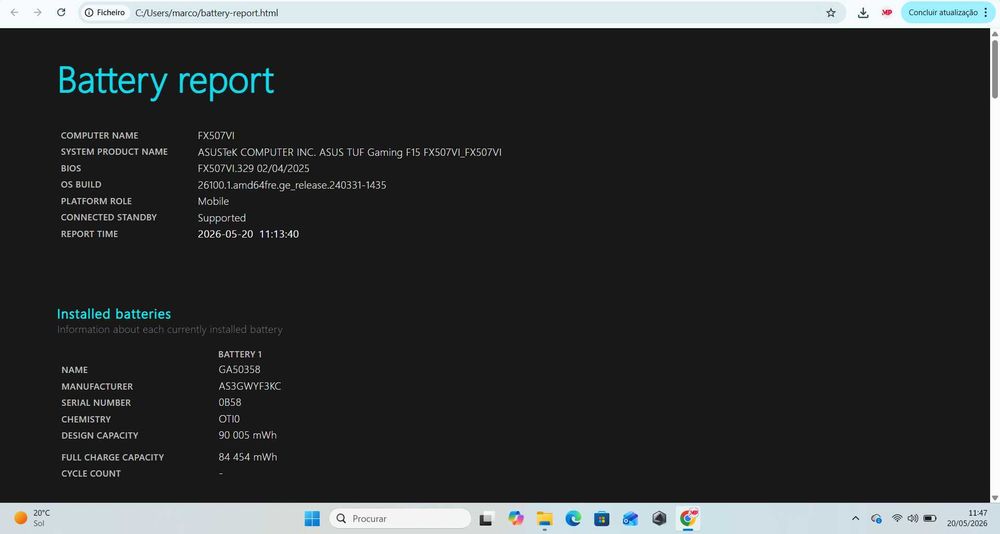Expand the hidden system tray icons

pos(855,518)
